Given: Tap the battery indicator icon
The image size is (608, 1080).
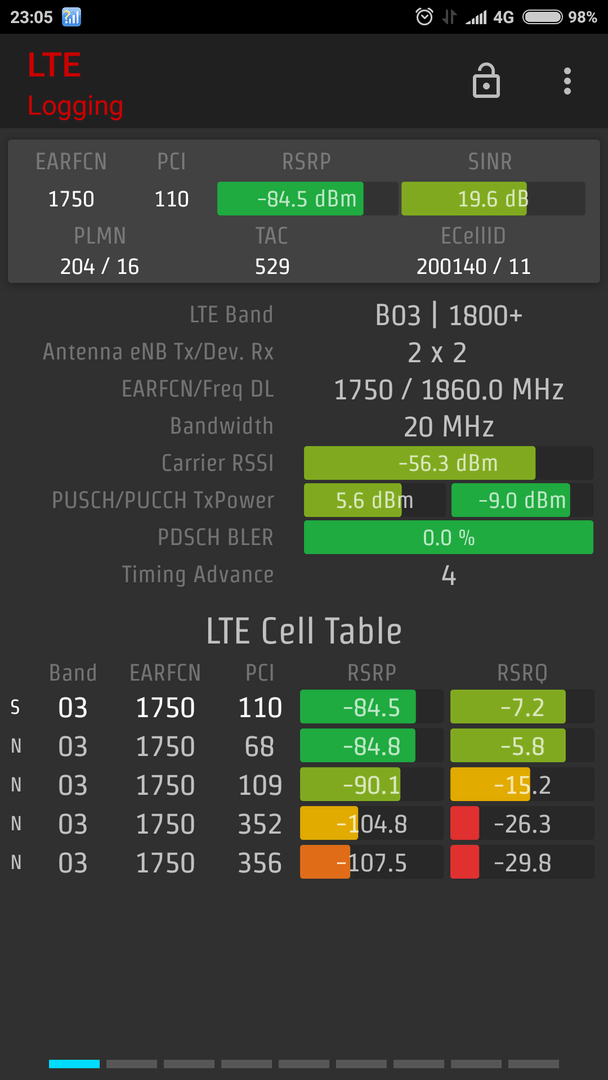Looking at the screenshot, I should (x=542, y=17).
